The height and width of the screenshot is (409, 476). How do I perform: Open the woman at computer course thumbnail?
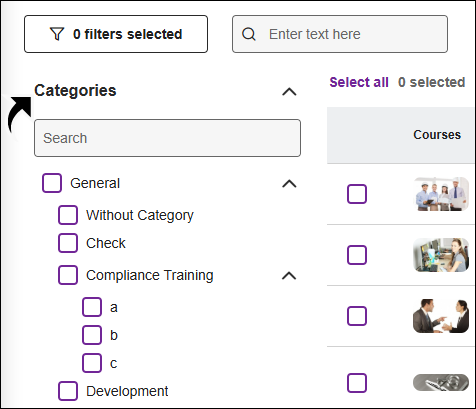pos(441,255)
